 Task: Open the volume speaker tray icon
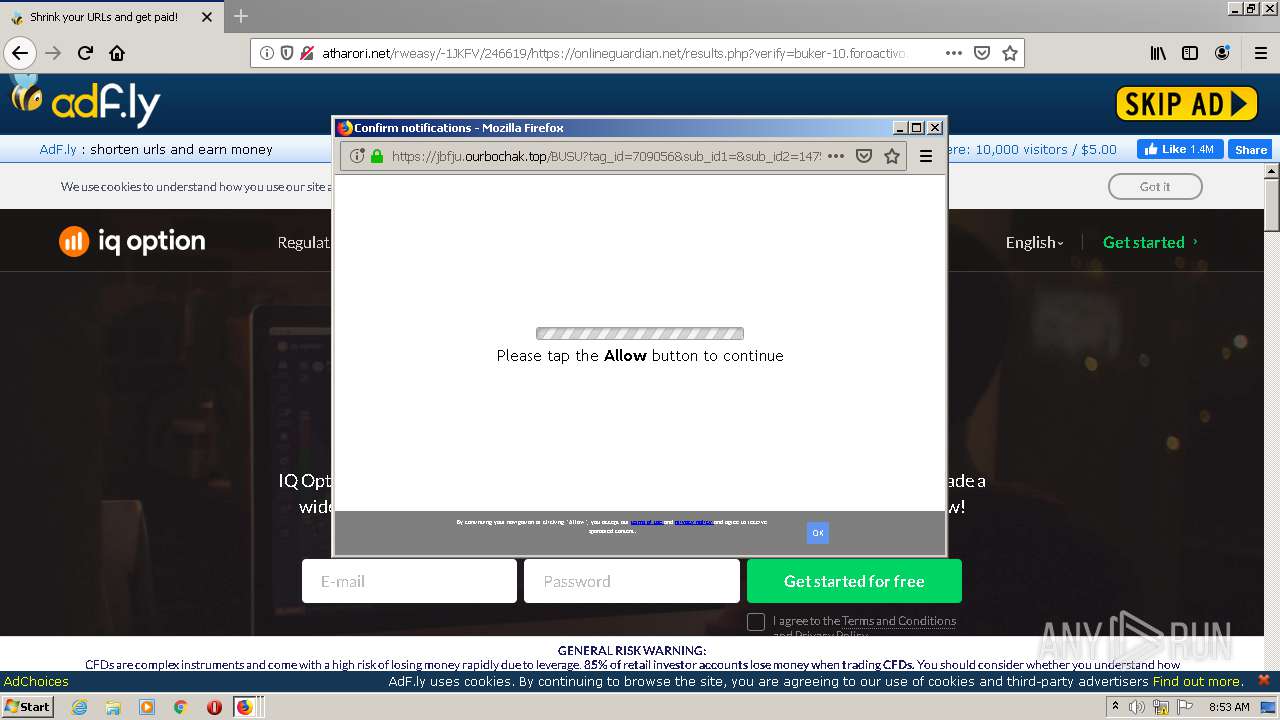(1138, 707)
